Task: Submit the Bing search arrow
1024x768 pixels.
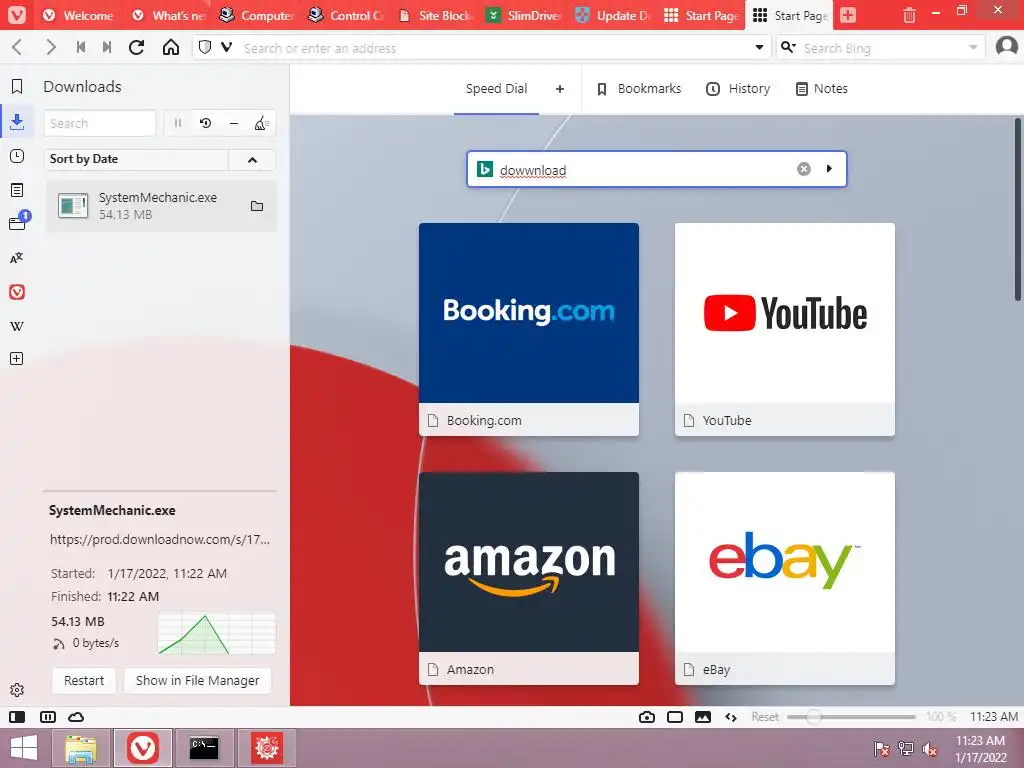Action: (829, 169)
